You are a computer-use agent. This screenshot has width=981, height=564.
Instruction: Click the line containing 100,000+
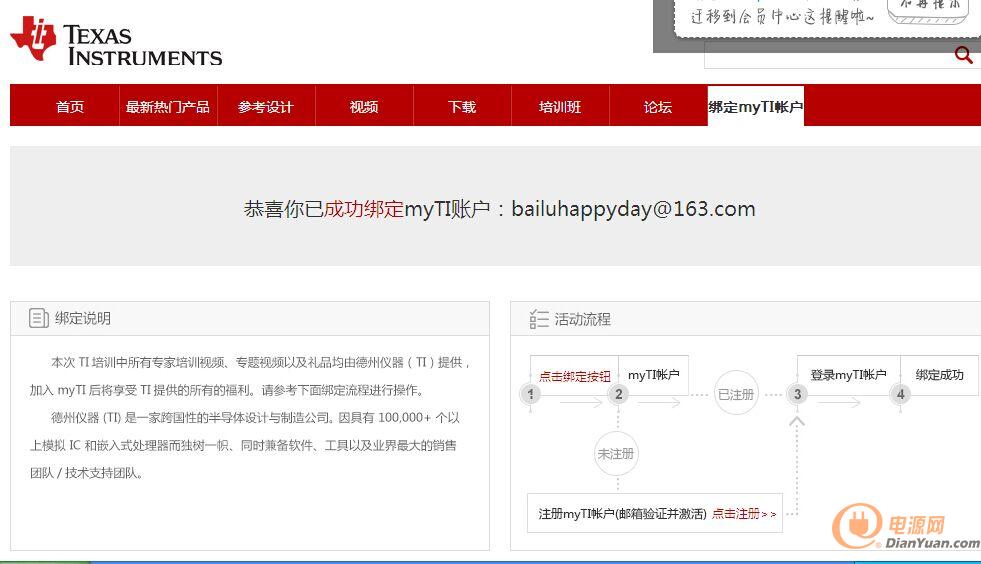pos(255,418)
